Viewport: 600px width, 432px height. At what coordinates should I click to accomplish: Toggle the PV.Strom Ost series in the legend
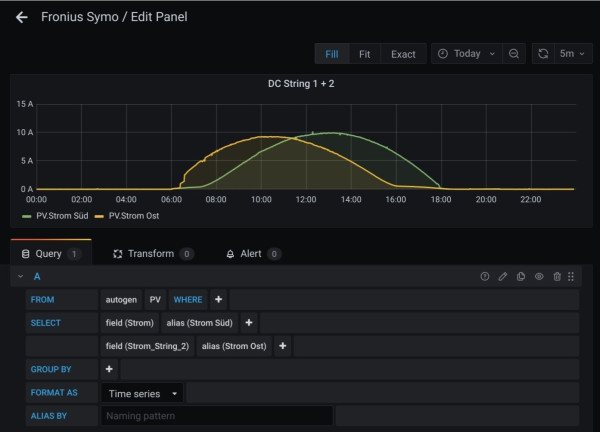coord(134,215)
